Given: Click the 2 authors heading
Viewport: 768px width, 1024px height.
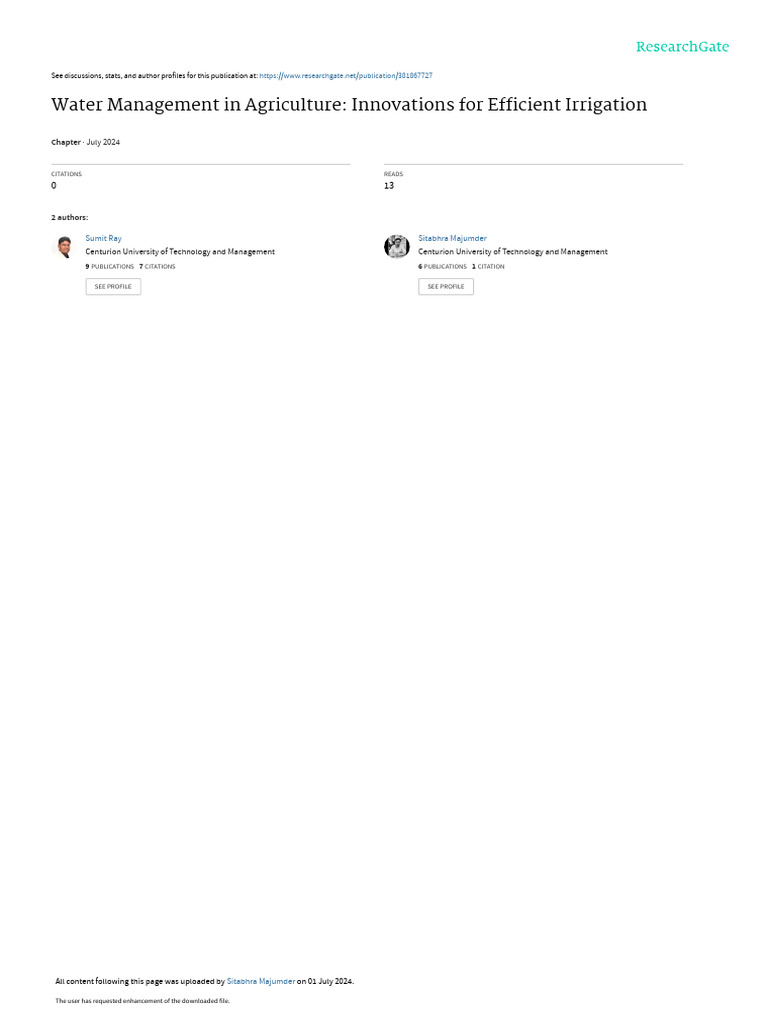Looking at the screenshot, I should point(69,217).
